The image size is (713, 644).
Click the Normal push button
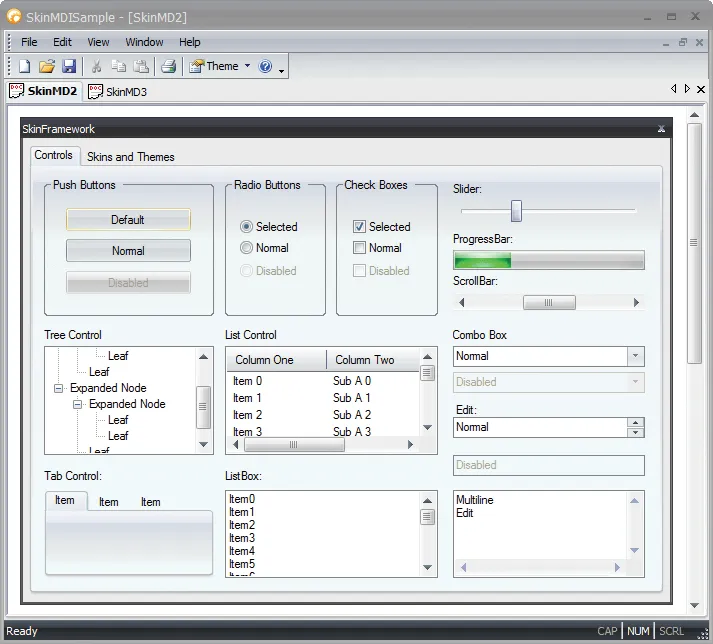[128, 251]
